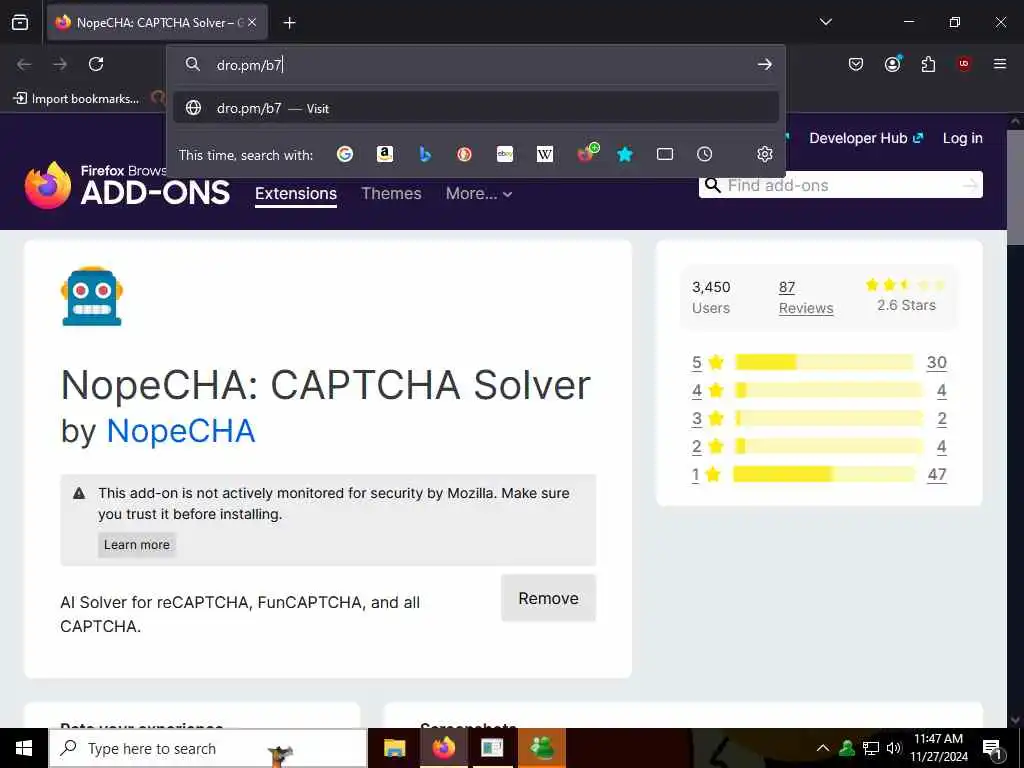1024x768 pixels.
Task: Click Windows taskbar search box
Action: coord(208,748)
